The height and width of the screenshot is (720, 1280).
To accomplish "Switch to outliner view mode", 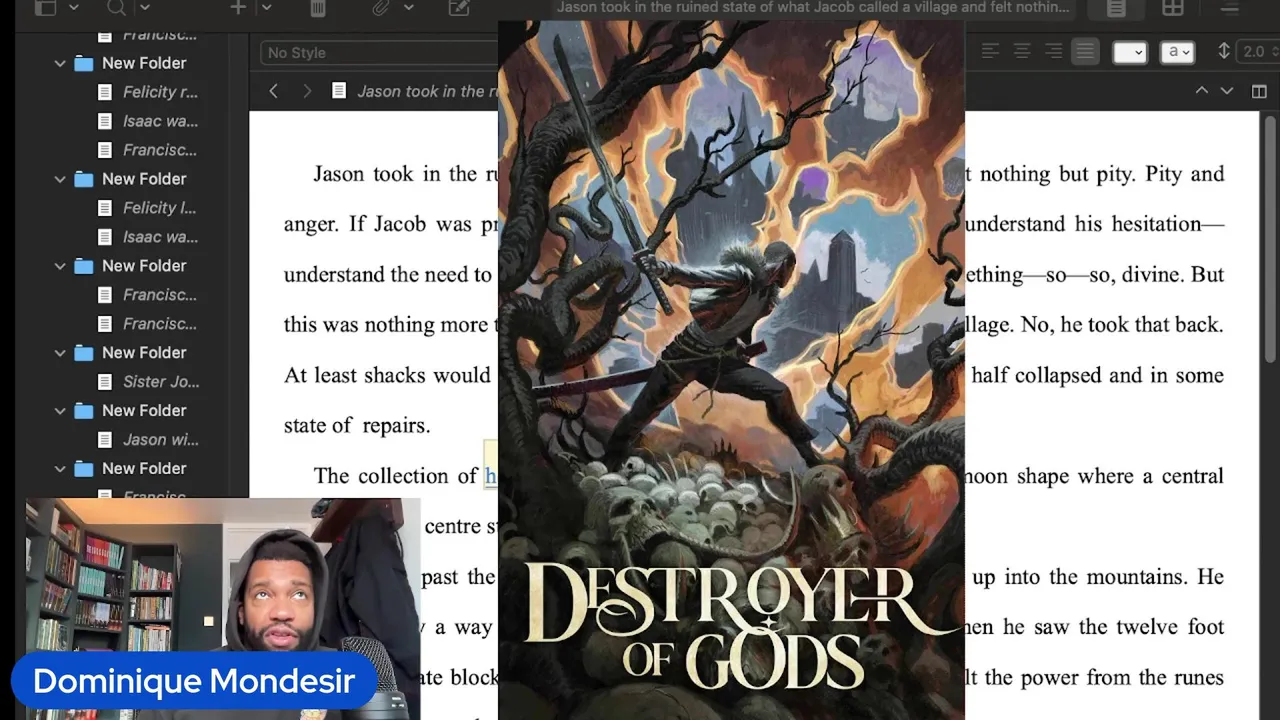I will tap(1230, 8).
